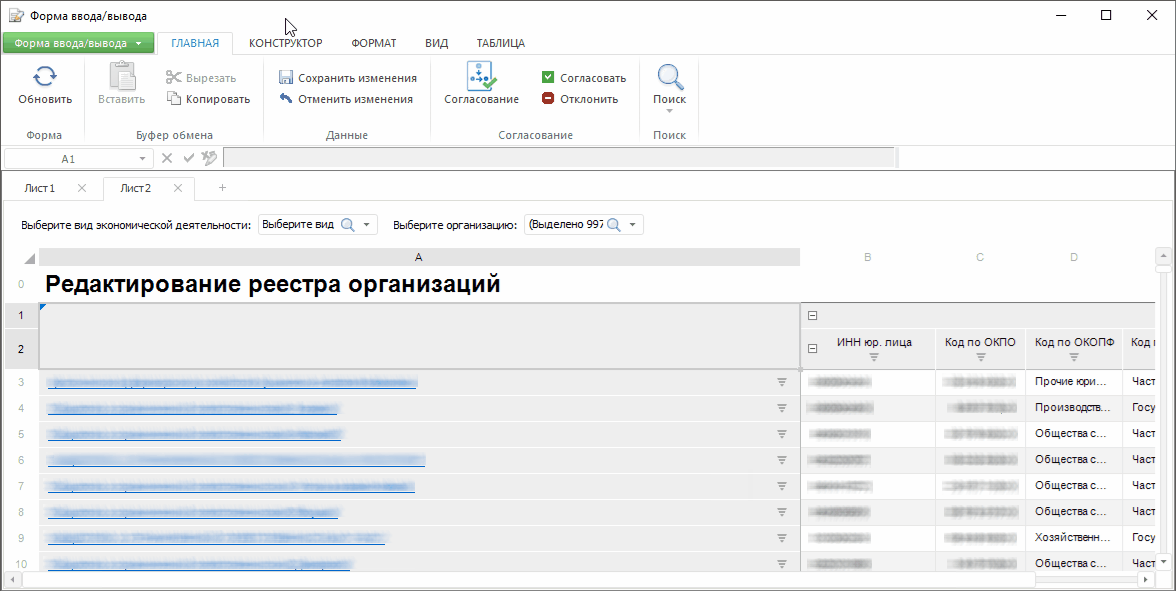Add new sheet with plus button
Viewport: 1176px width, 591px height.
[222, 188]
